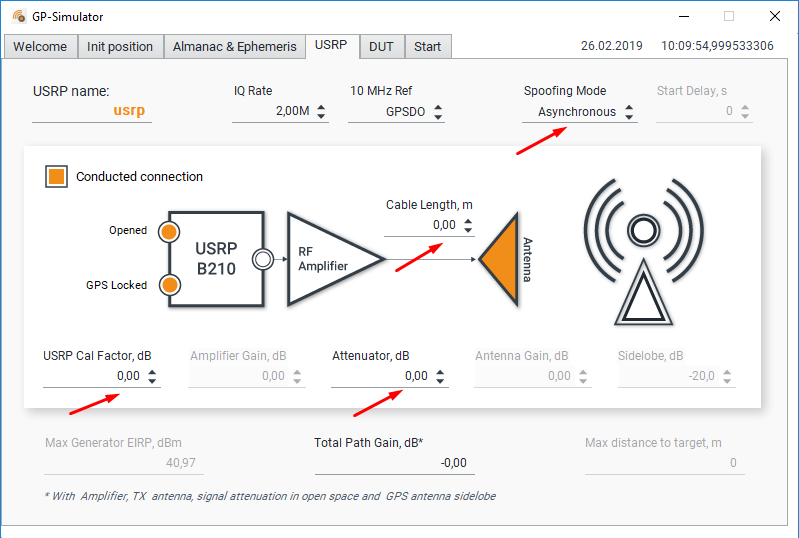Screen dimensions: 799x538
Task: Click the Opened status indicator
Action: [169, 231]
